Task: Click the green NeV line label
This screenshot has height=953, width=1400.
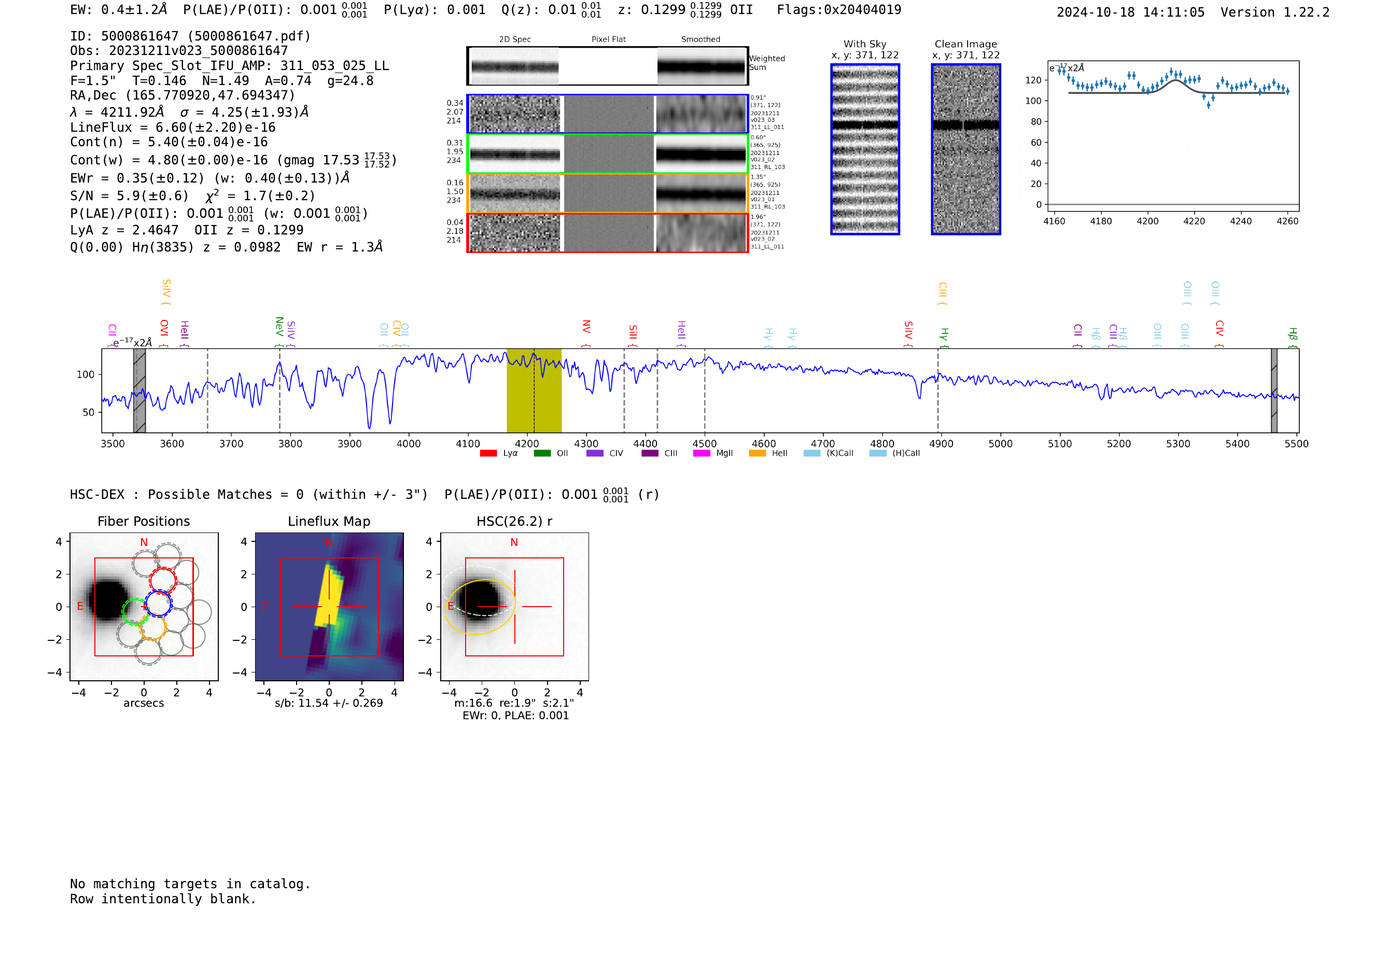Action: tap(279, 326)
